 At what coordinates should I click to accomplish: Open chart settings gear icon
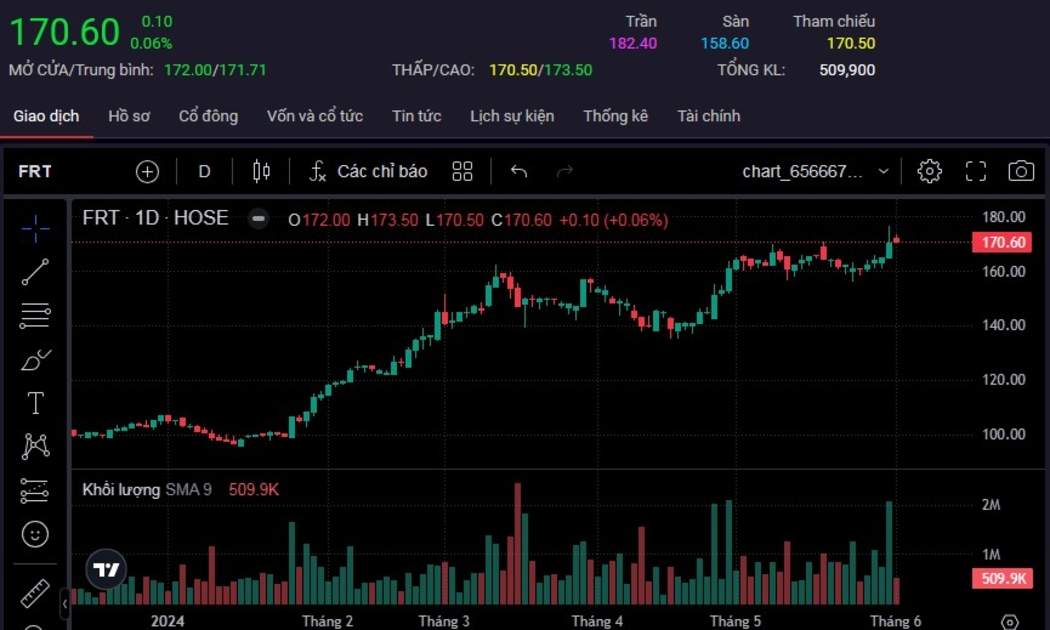929,171
